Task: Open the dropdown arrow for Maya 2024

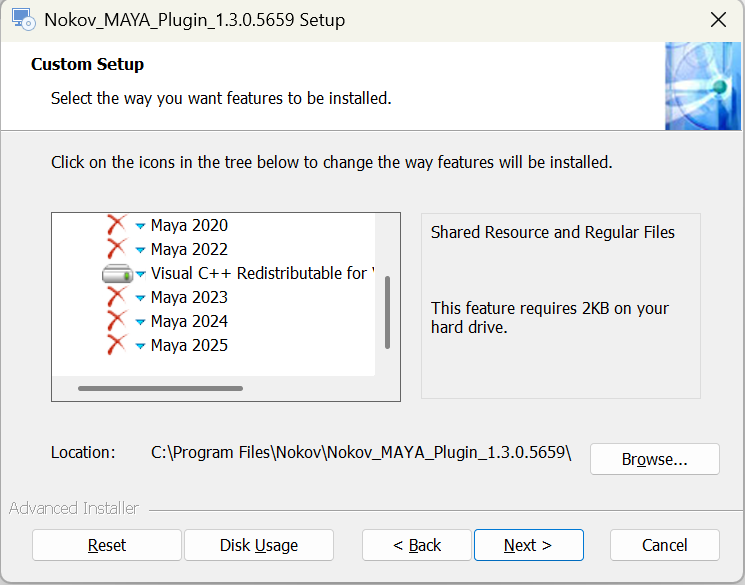Action: (140, 322)
